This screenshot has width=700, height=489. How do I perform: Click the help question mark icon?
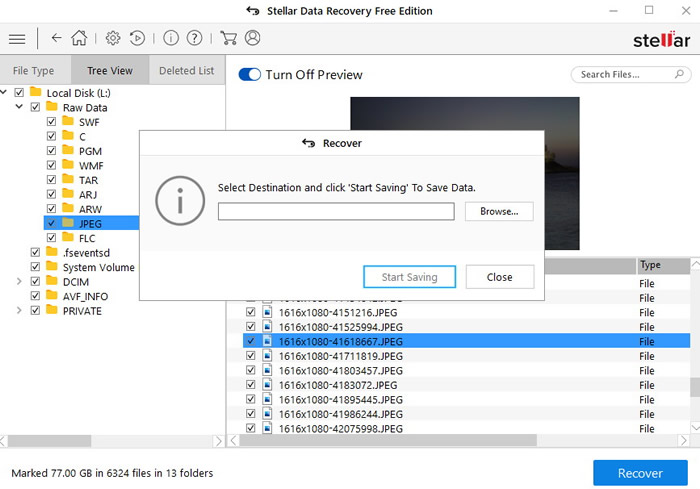pos(194,39)
